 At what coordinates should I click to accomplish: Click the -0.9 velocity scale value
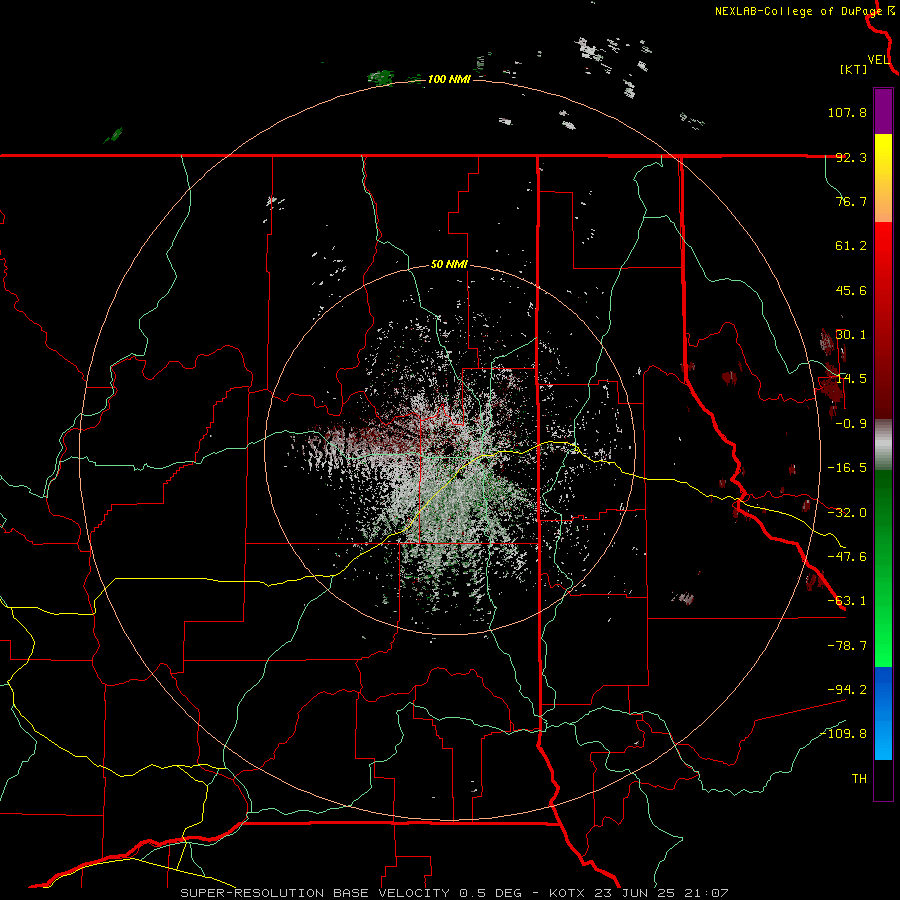851,424
